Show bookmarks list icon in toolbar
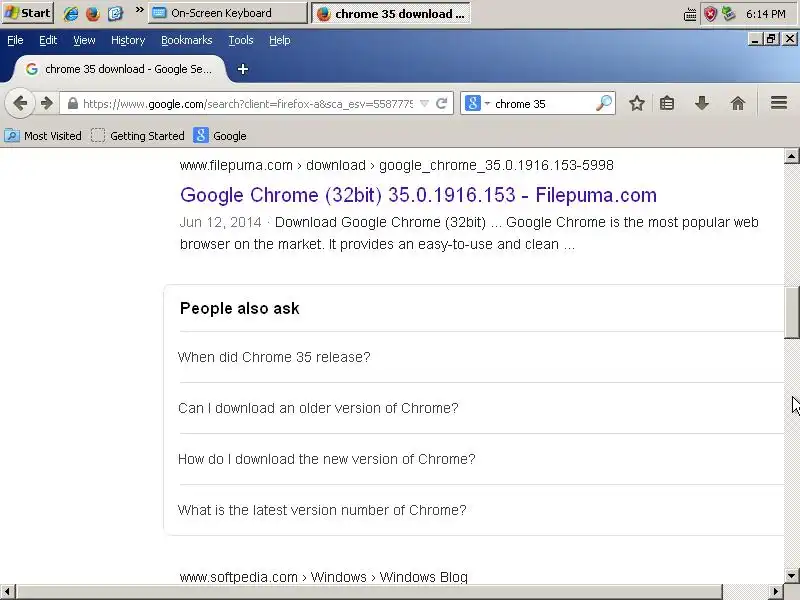Image resolution: width=800 pixels, height=600 pixels. point(667,104)
